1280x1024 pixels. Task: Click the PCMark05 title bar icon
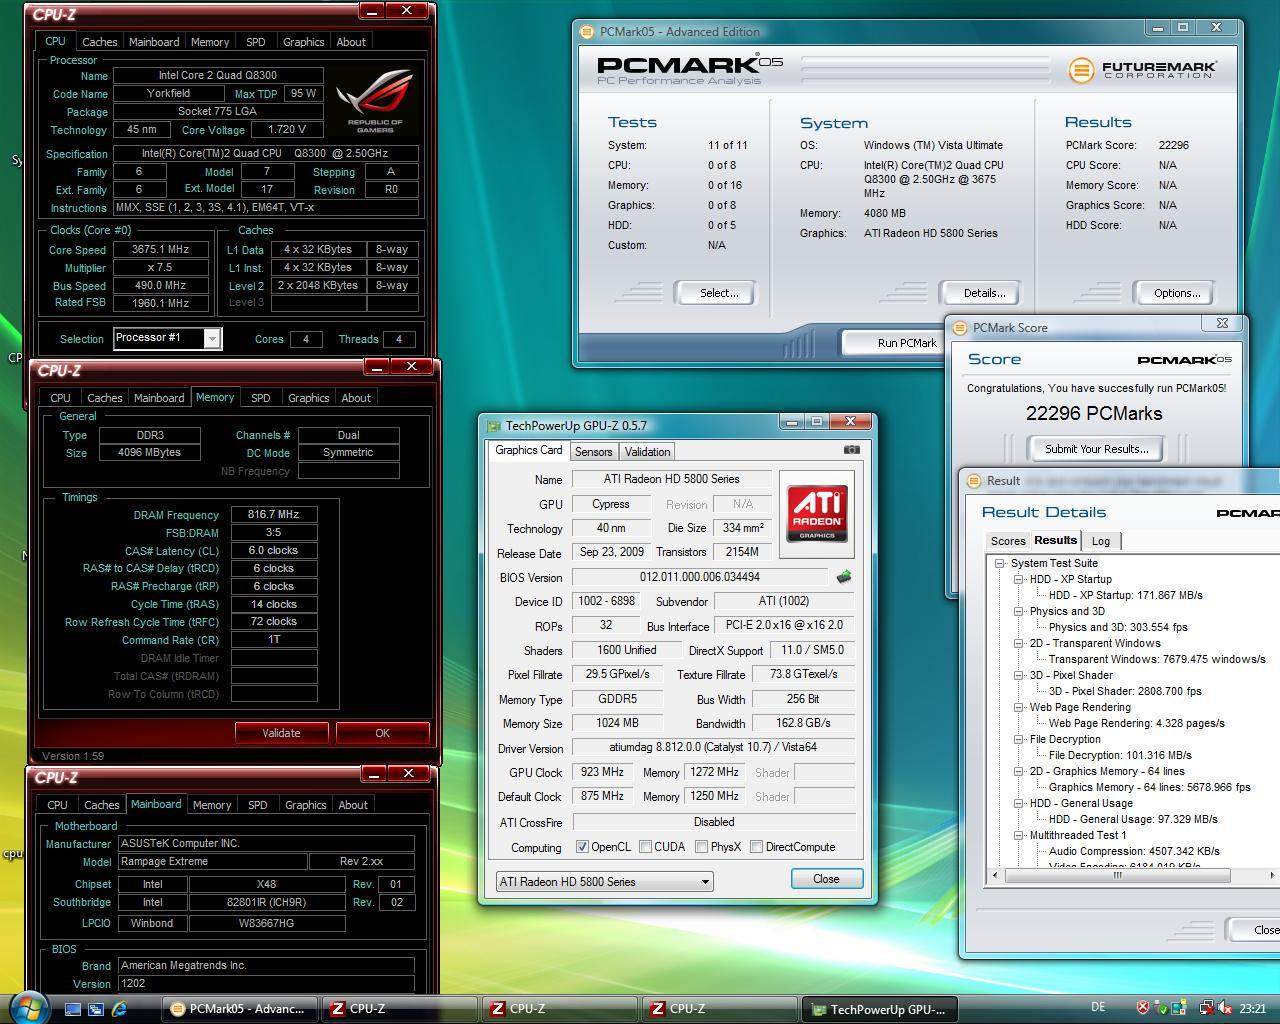click(588, 32)
